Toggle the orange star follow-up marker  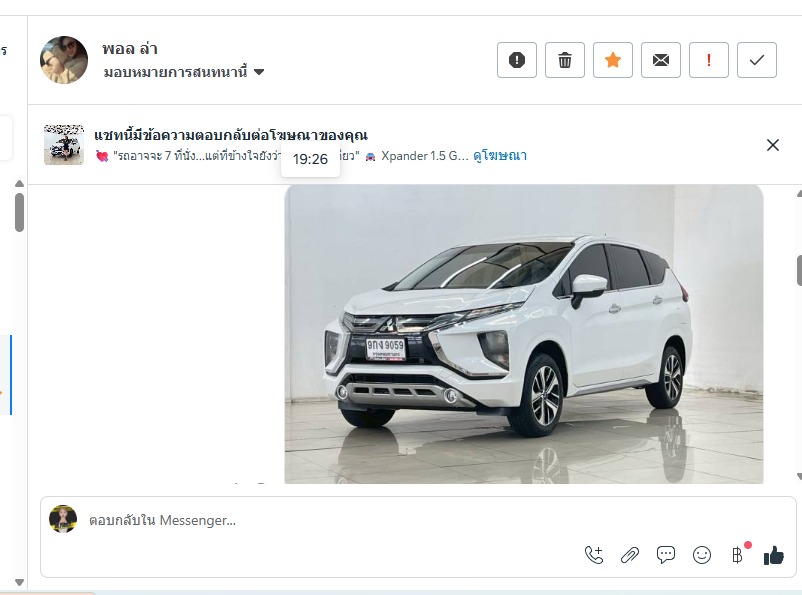click(613, 60)
